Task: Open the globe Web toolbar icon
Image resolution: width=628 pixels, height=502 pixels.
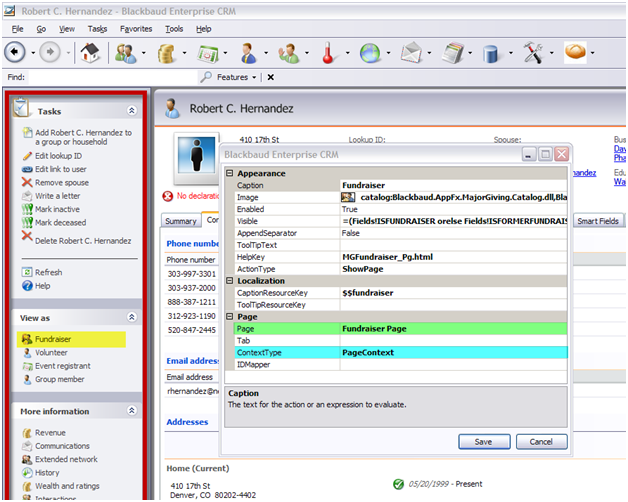Action: 370,53
